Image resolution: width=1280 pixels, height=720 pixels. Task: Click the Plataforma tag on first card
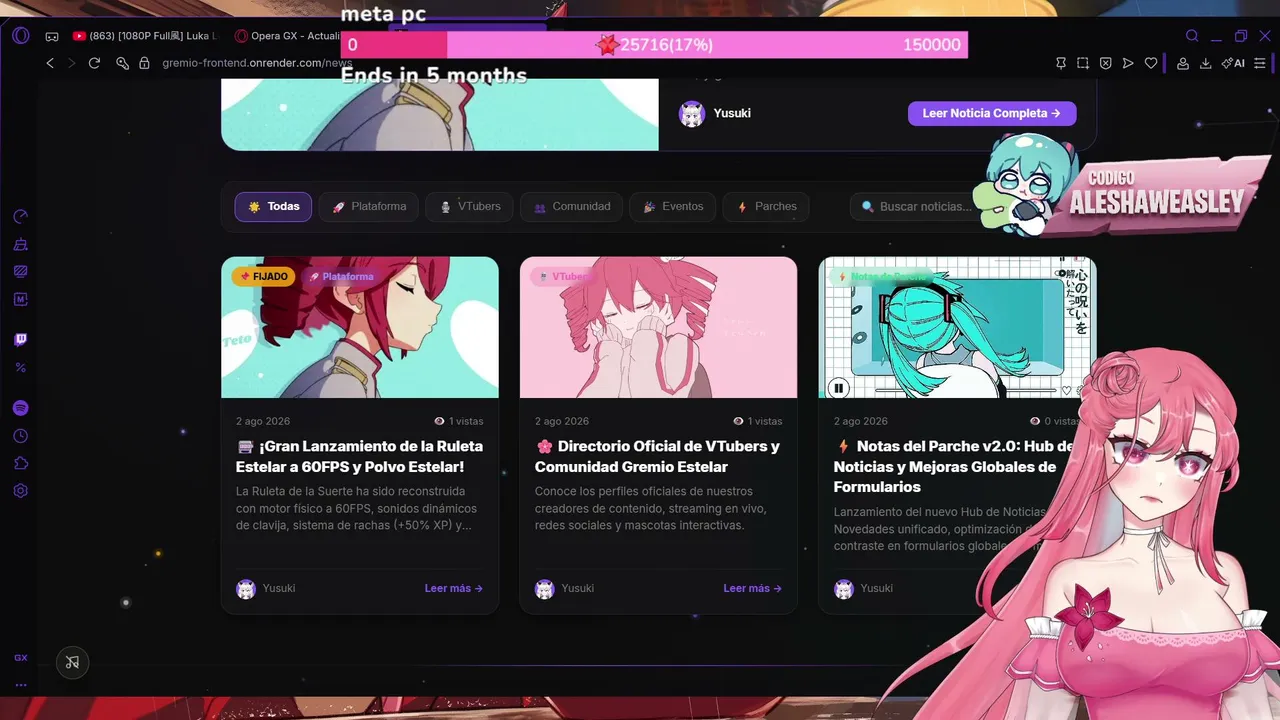pos(341,277)
